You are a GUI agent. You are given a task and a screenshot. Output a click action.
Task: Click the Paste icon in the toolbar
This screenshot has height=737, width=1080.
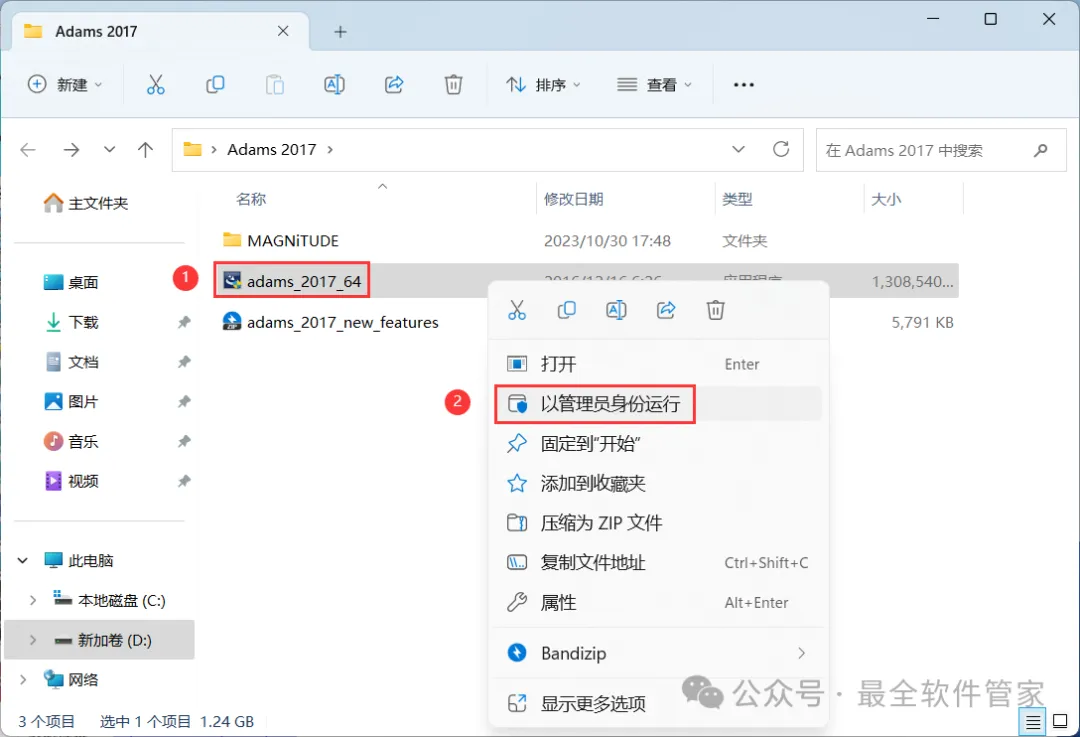pos(275,85)
